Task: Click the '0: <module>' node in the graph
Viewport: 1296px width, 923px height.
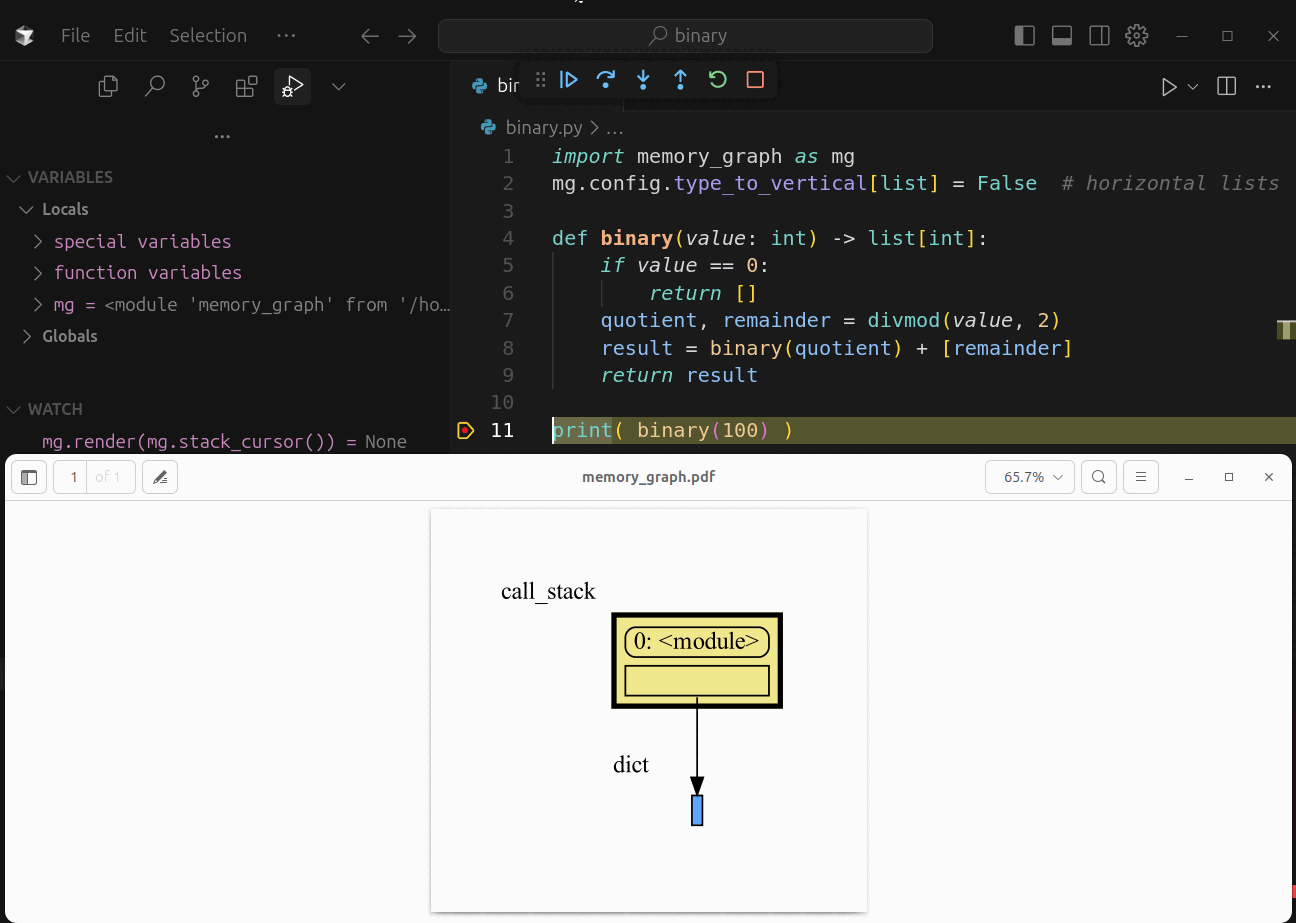Action: pos(697,642)
